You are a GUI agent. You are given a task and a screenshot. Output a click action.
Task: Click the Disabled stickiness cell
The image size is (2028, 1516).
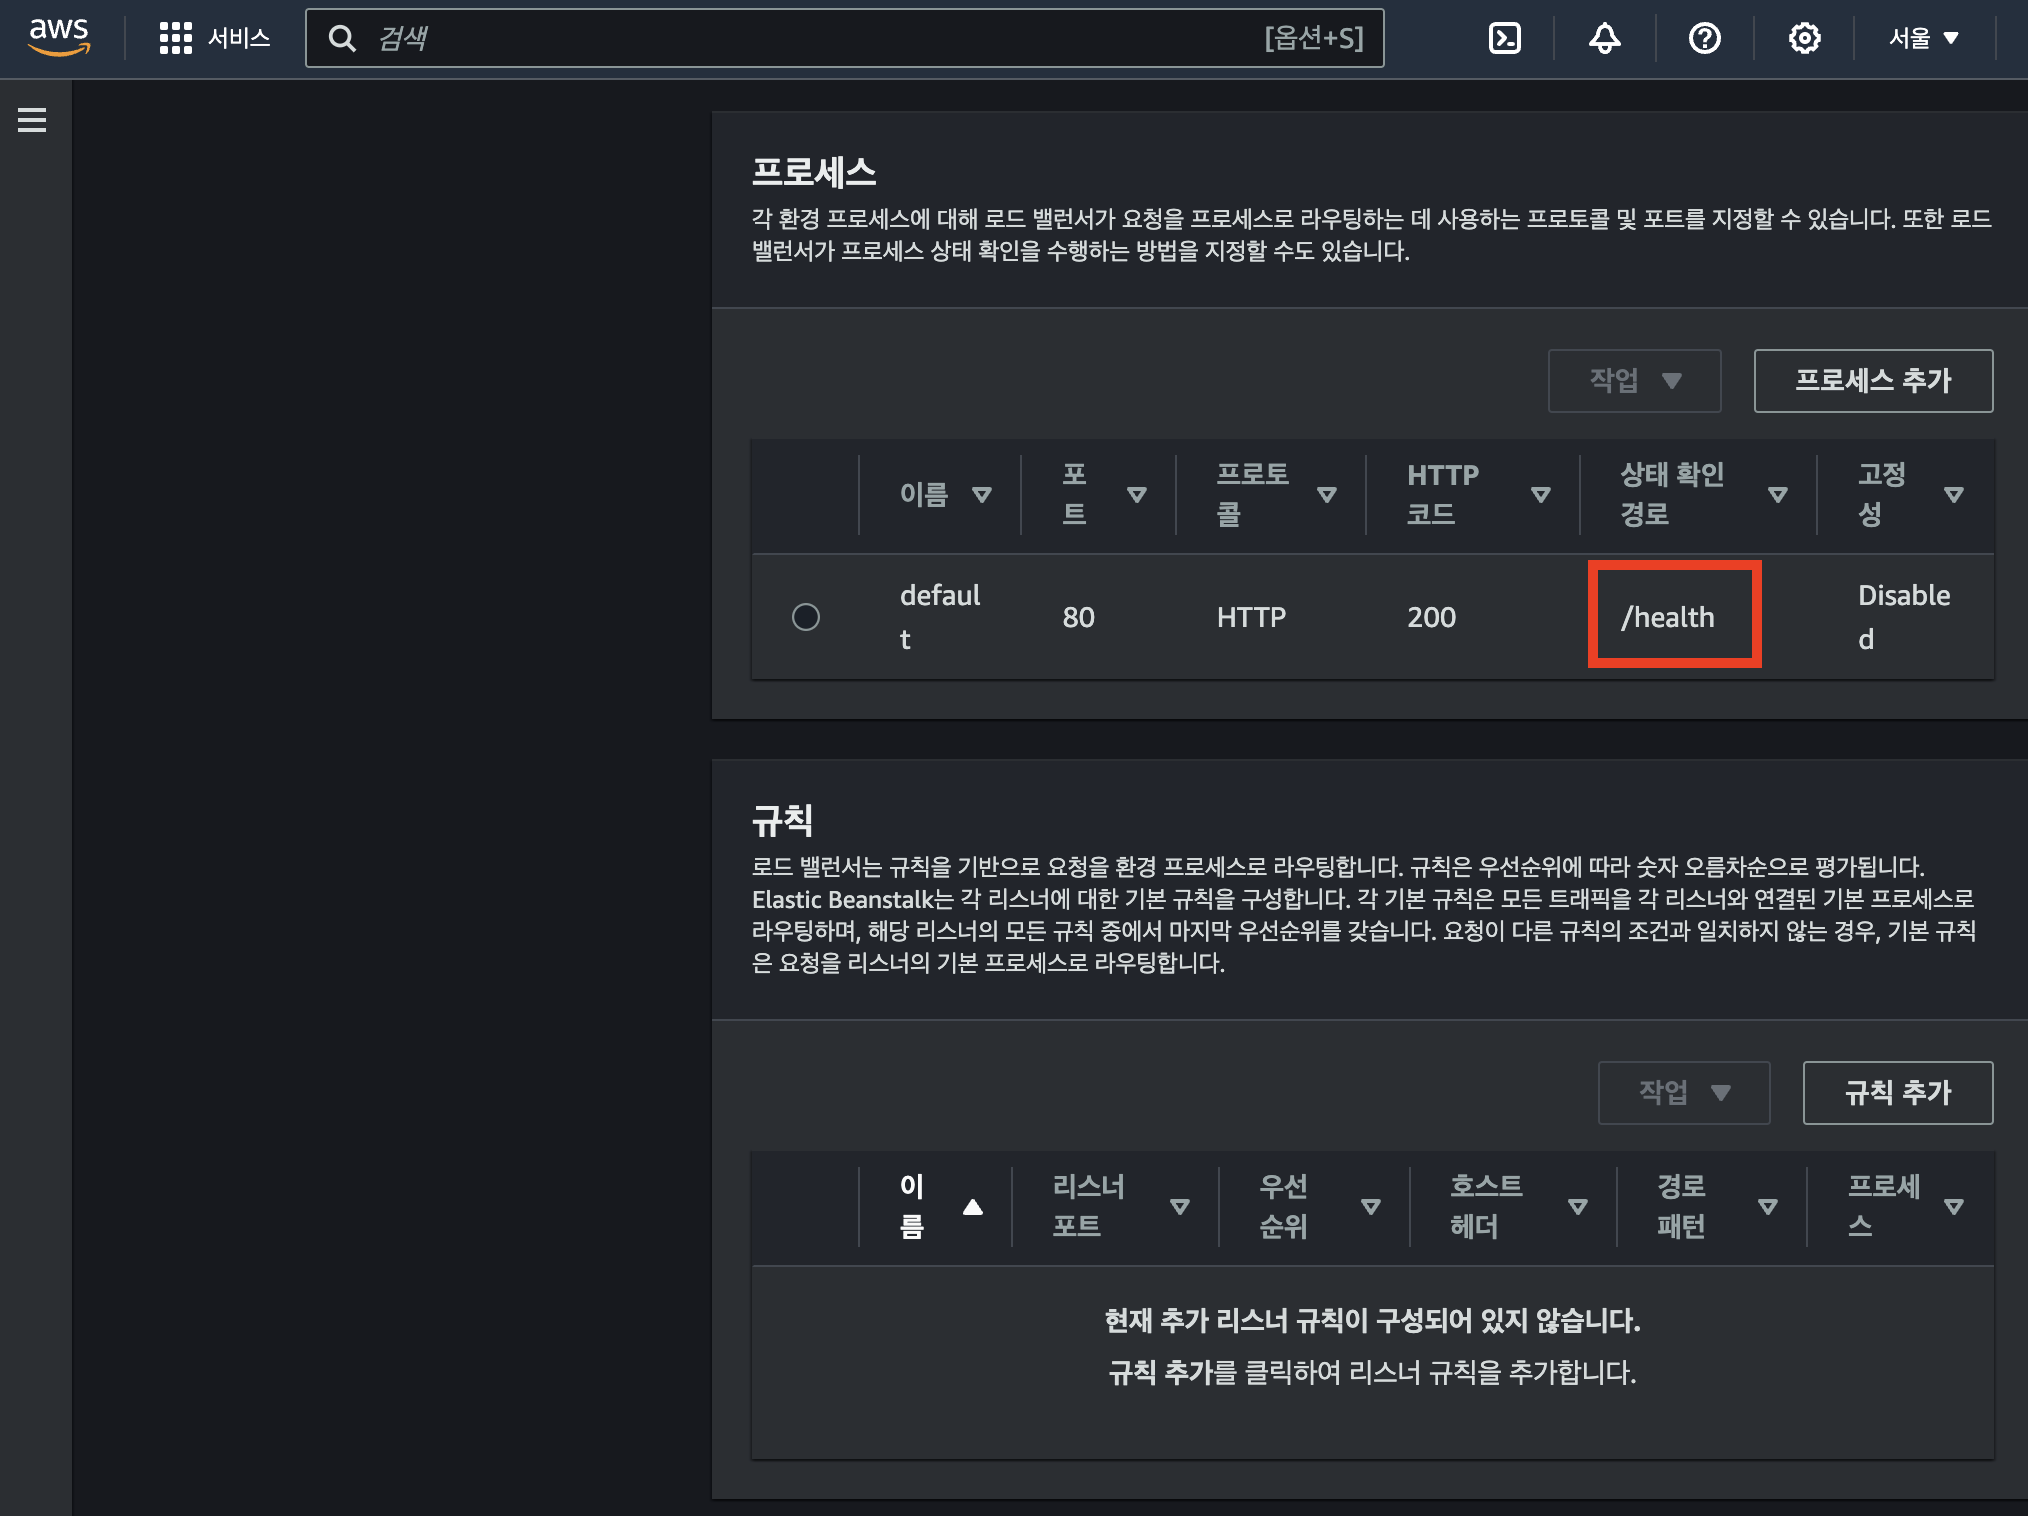[x=1904, y=617]
